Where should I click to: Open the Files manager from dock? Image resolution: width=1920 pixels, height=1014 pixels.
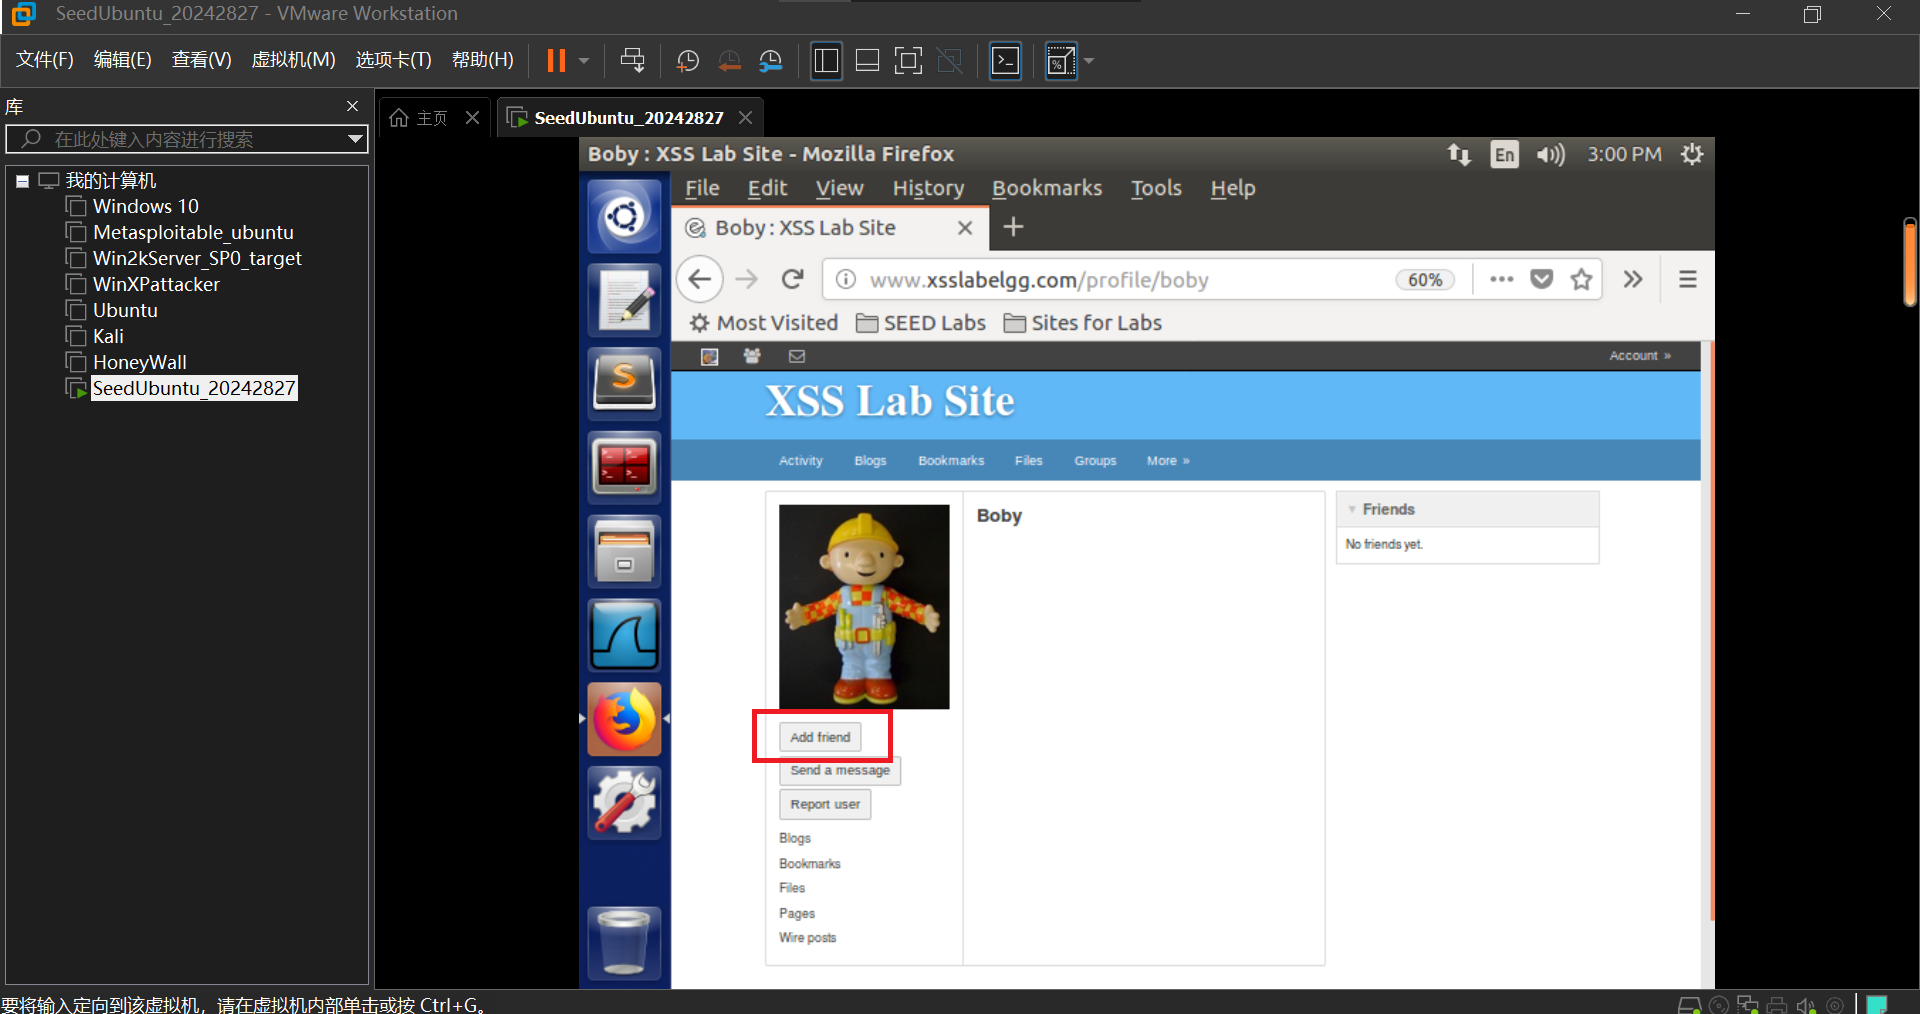coord(624,551)
